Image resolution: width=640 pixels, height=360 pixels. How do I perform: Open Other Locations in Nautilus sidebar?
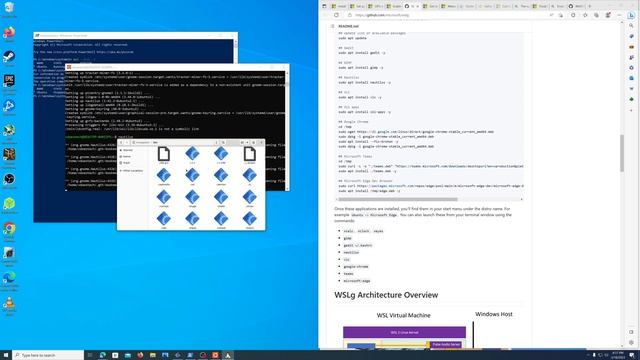point(131,171)
